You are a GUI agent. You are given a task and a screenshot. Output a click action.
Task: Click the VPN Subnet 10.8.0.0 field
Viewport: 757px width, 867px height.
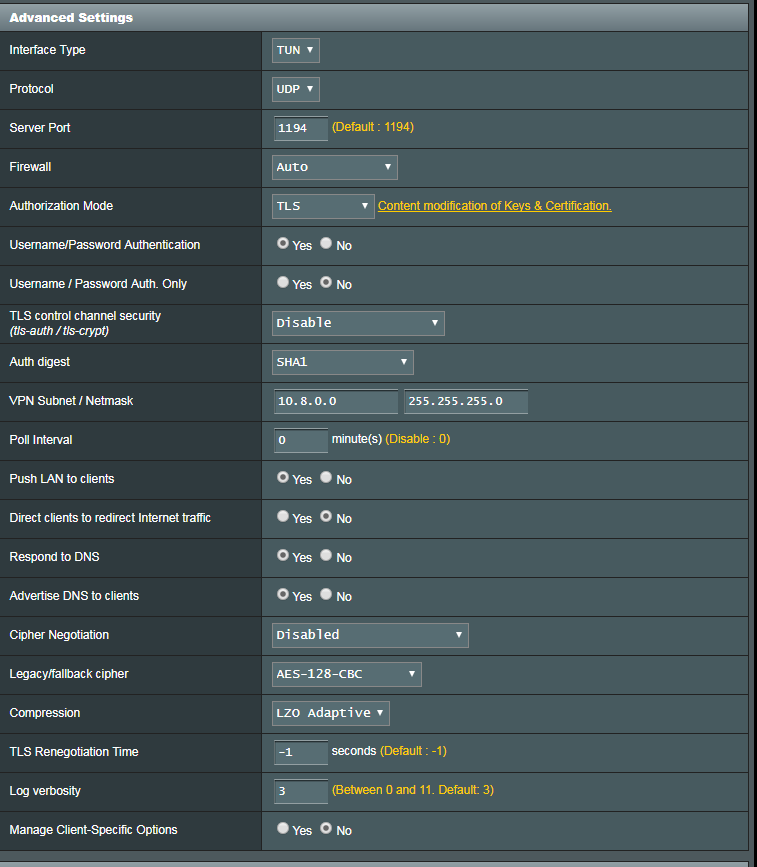[x=336, y=401]
